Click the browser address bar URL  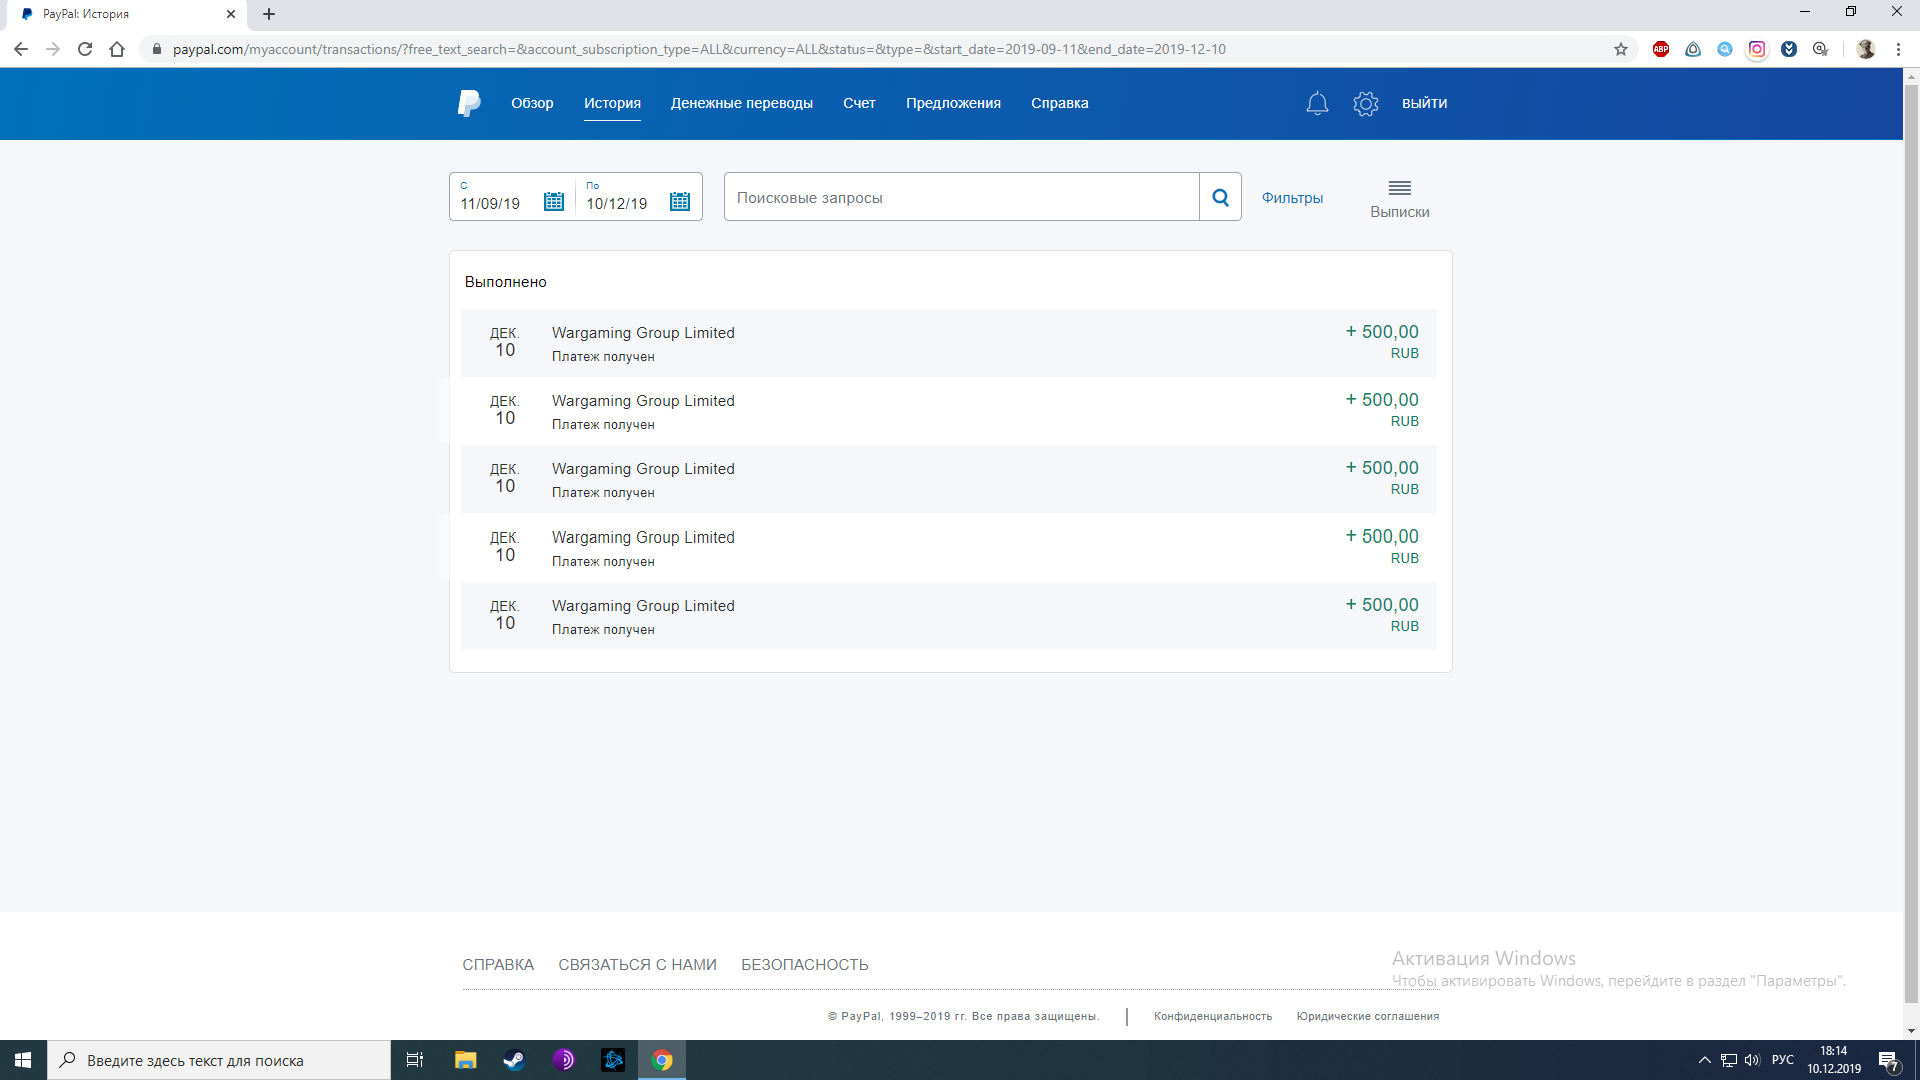click(699, 49)
